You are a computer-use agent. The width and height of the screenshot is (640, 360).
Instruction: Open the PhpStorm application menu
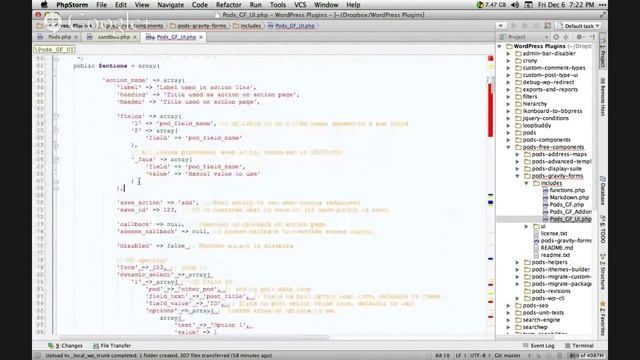point(72,5)
